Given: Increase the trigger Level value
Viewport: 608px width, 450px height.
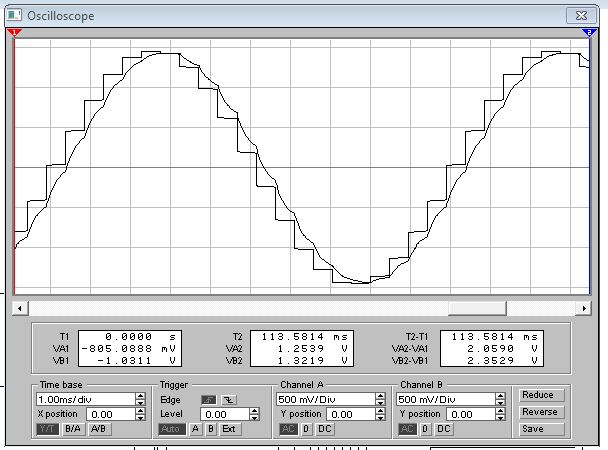Looking at the screenshot, I should tap(254, 411).
